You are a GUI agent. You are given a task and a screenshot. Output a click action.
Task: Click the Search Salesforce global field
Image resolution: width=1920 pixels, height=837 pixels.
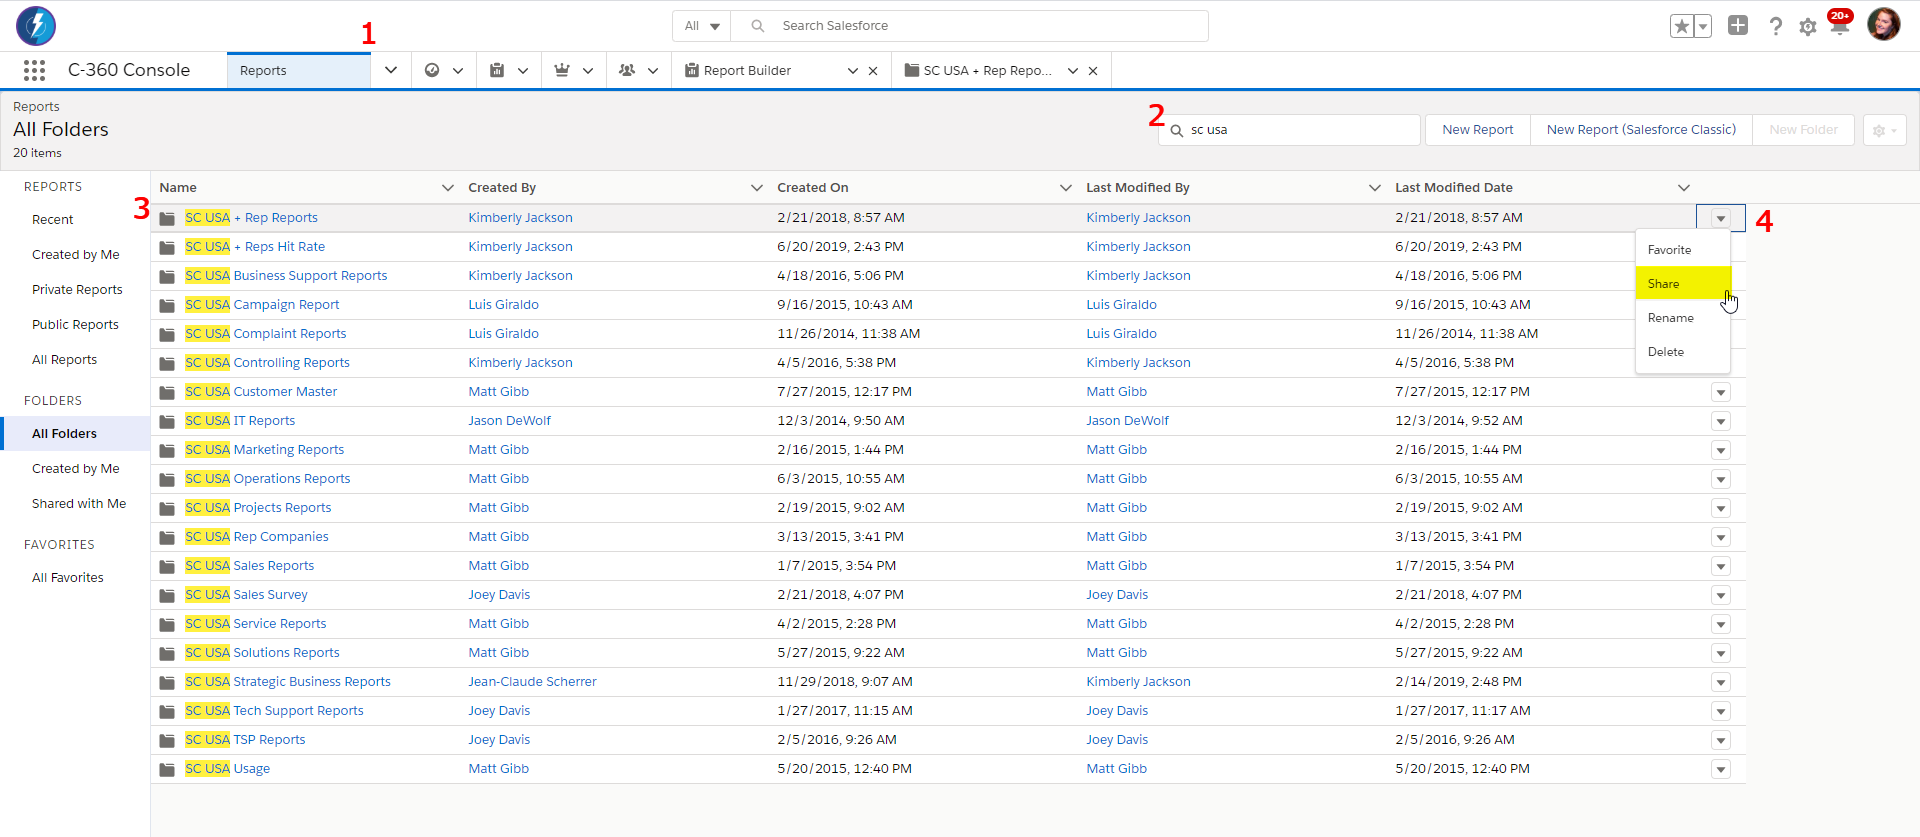[969, 26]
